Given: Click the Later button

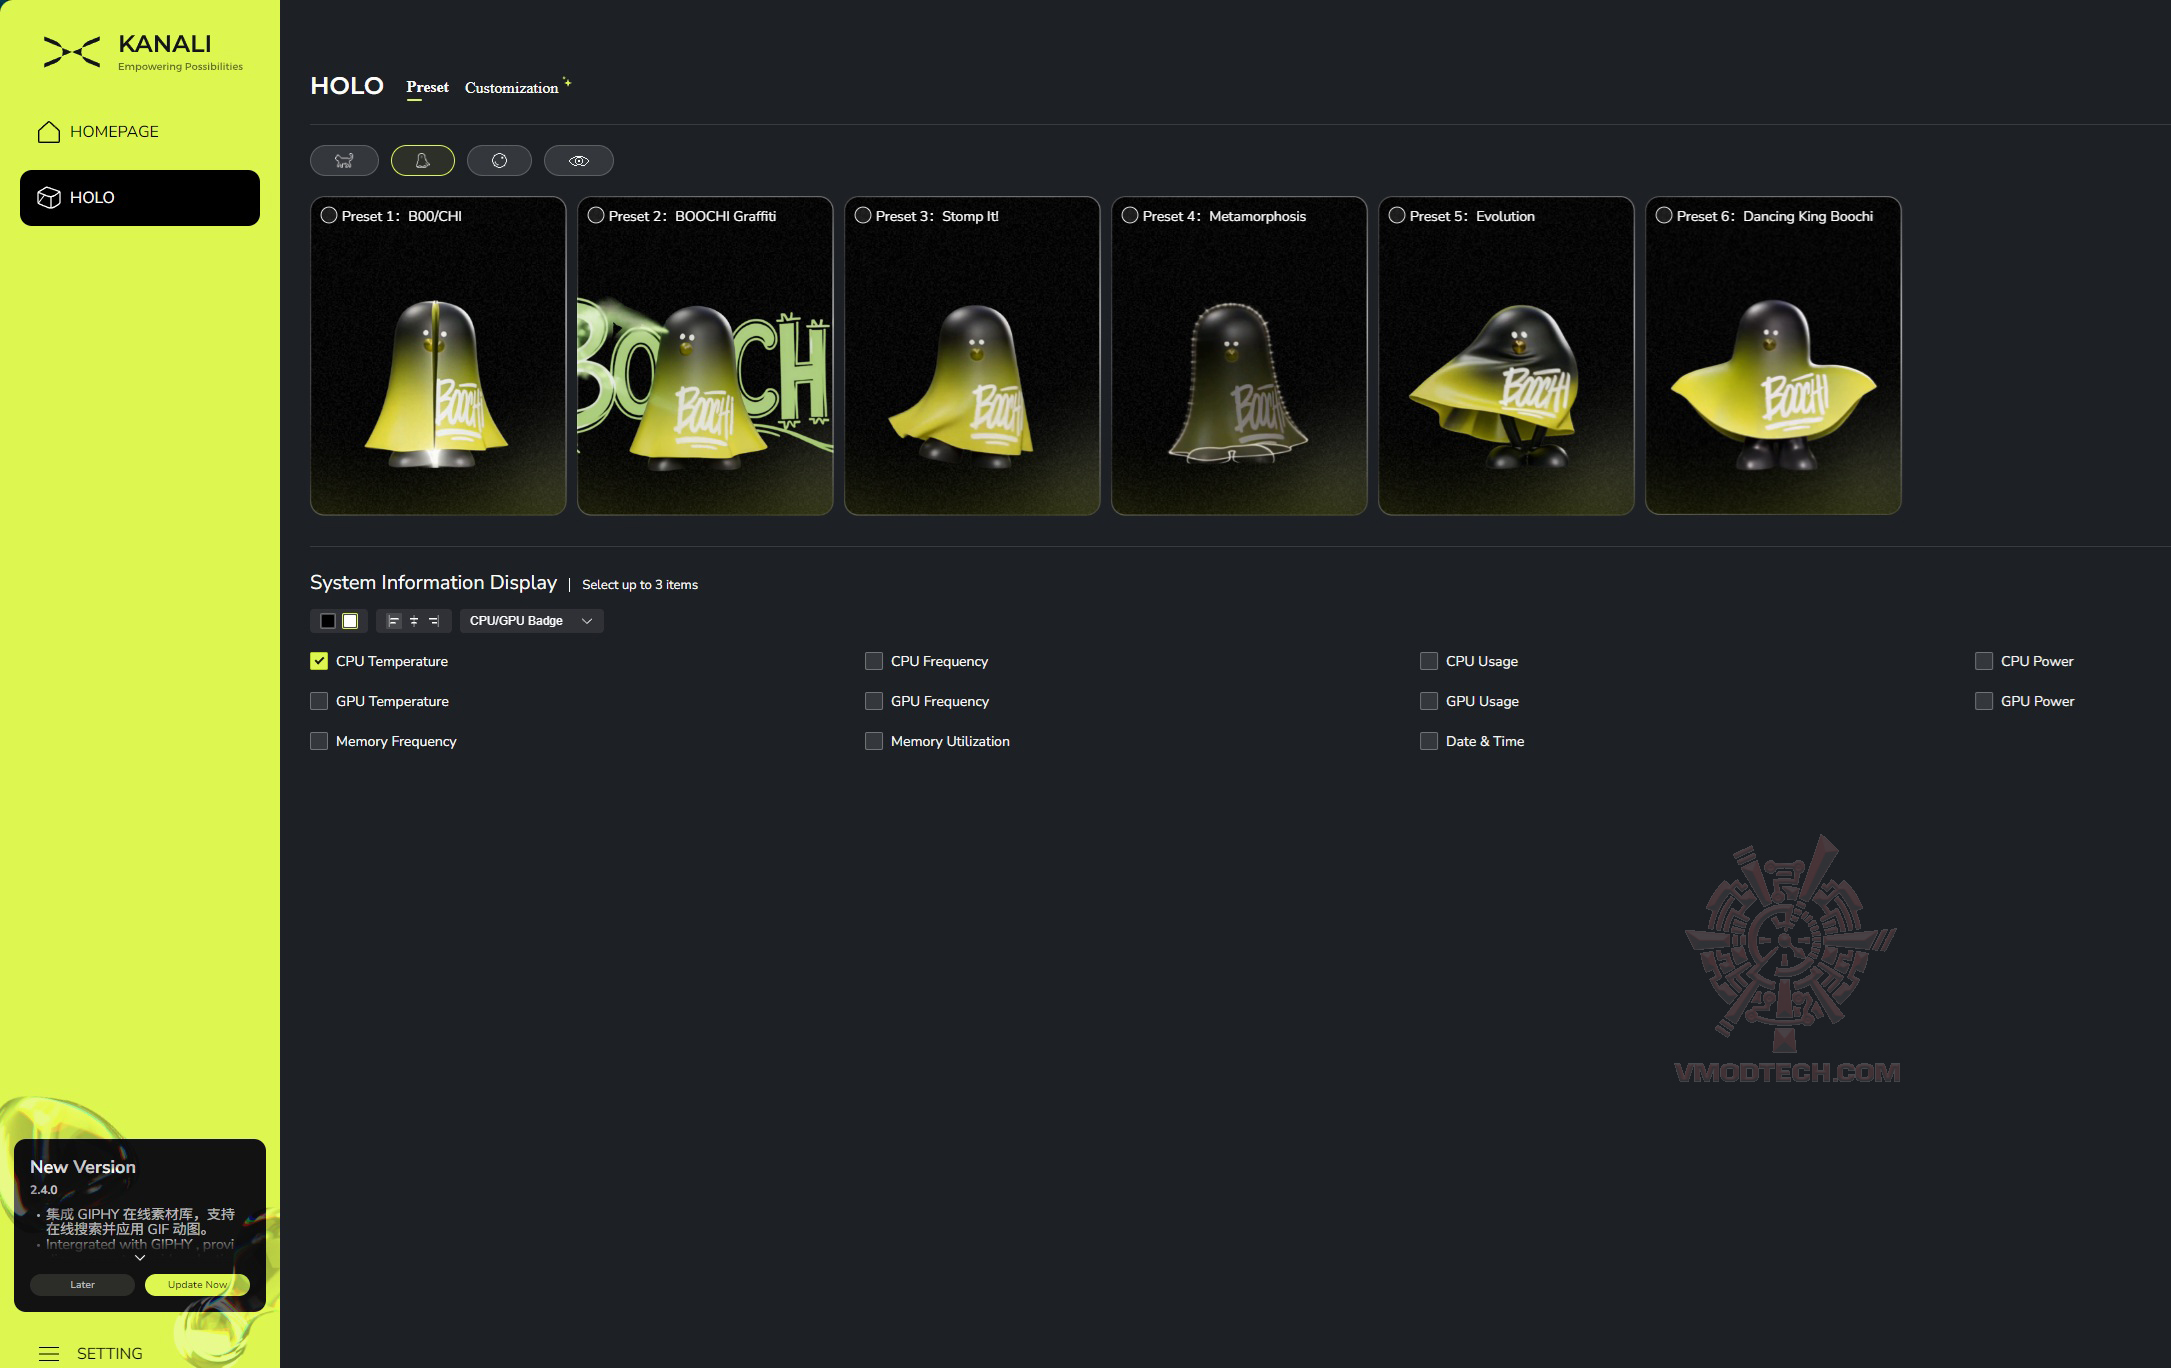Looking at the screenshot, I should [82, 1285].
